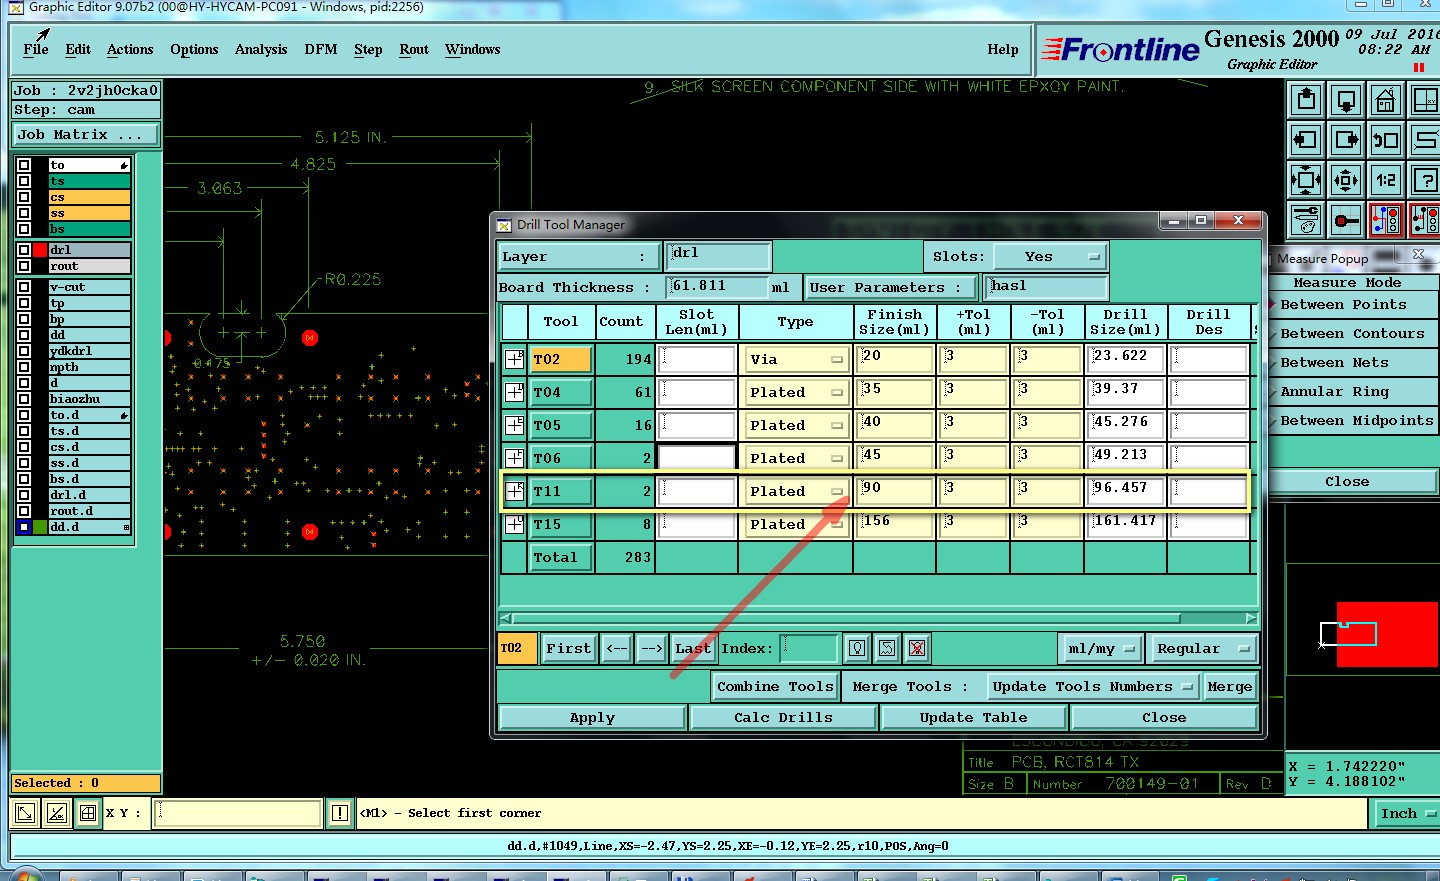
Task: Click the Calc Drills button
Action: point(782,718)
